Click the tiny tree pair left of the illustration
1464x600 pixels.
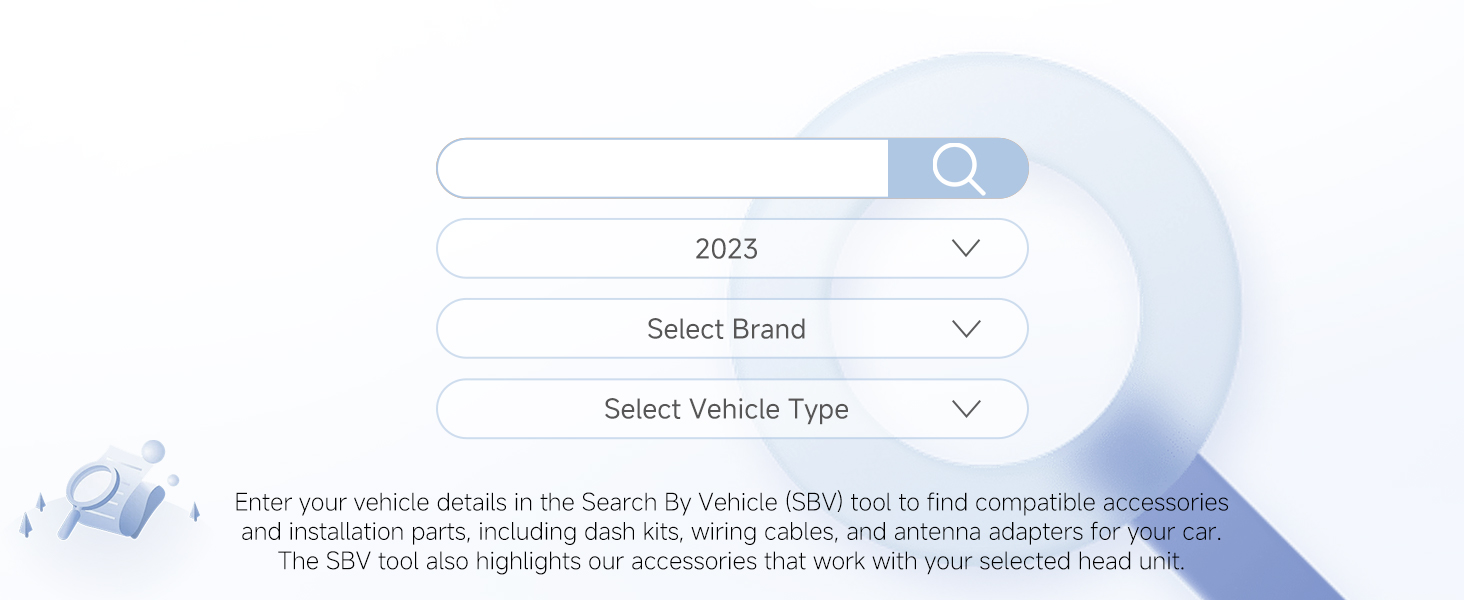pos(33,515)
